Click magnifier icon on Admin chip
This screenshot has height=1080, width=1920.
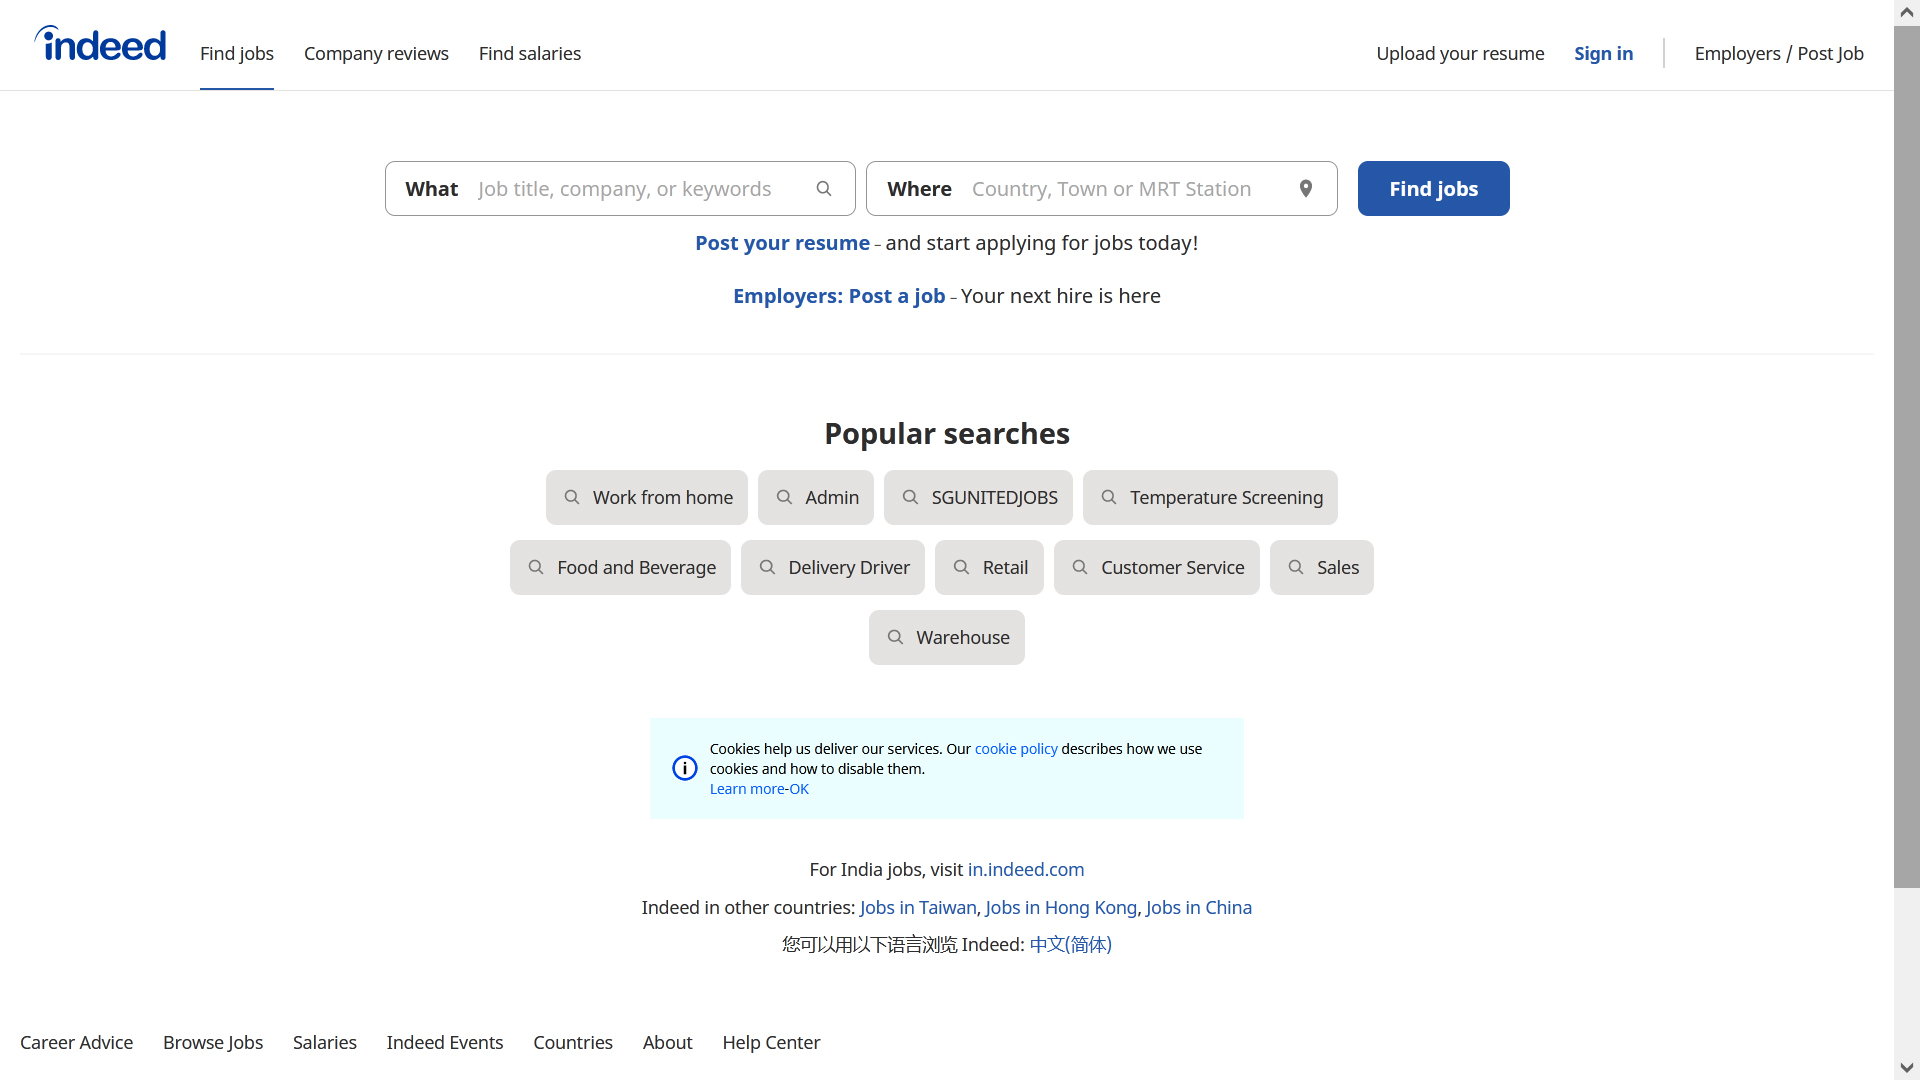(x=785, y=497)
